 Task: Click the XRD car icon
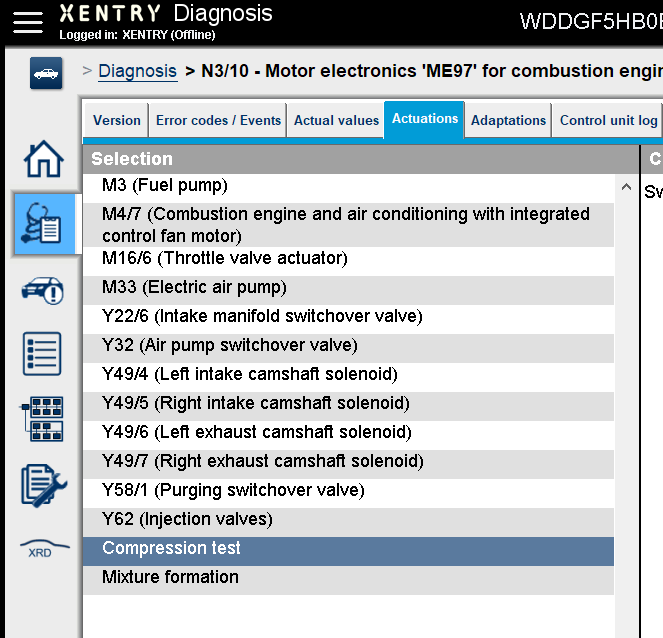click(44, 548)
